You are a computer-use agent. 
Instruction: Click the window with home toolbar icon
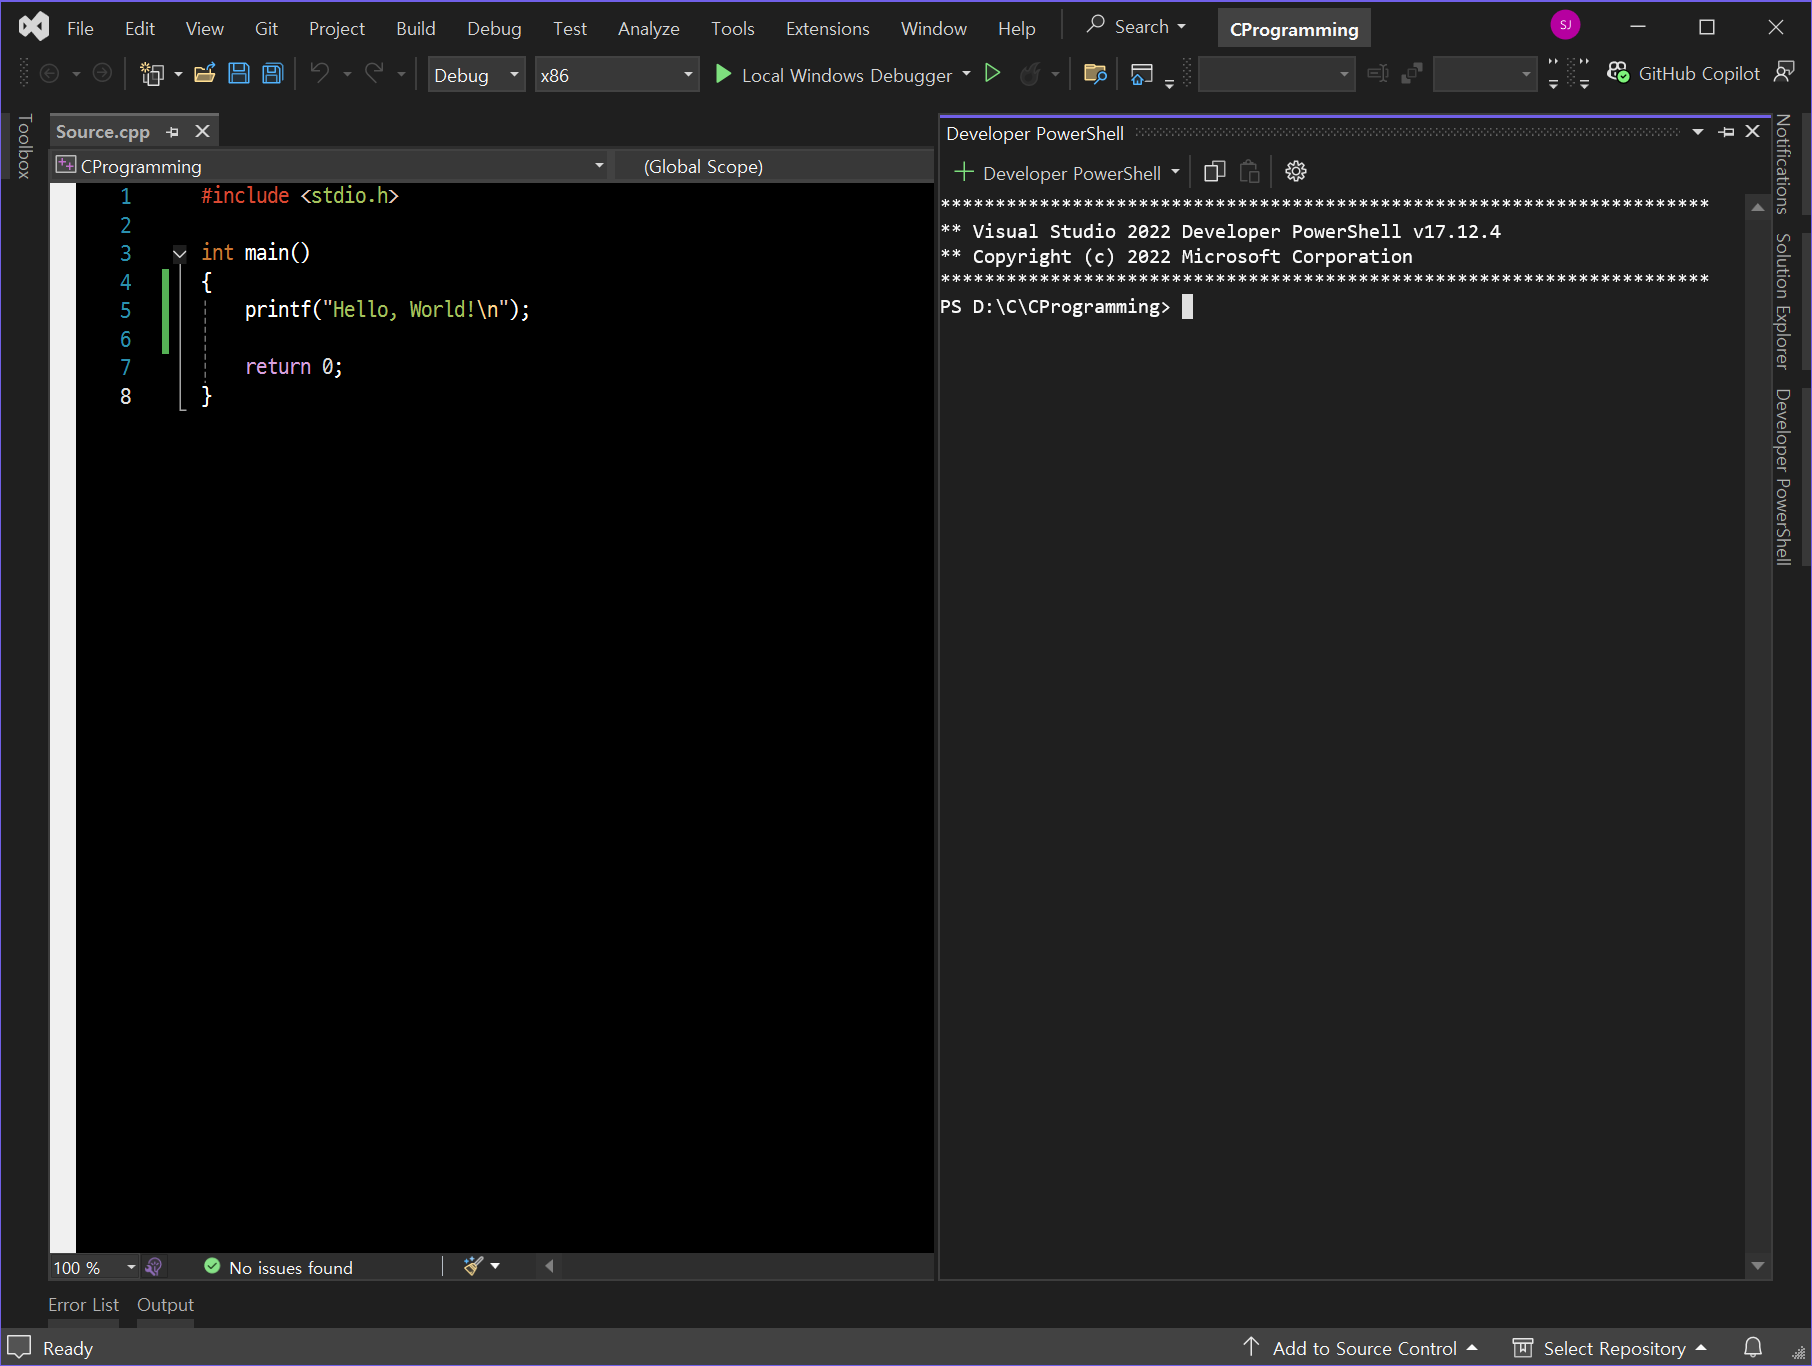1141,74
